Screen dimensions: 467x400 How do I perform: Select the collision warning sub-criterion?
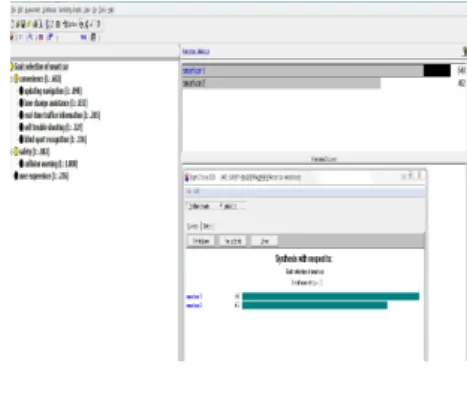pyautogui.click(x=51, y=164)
